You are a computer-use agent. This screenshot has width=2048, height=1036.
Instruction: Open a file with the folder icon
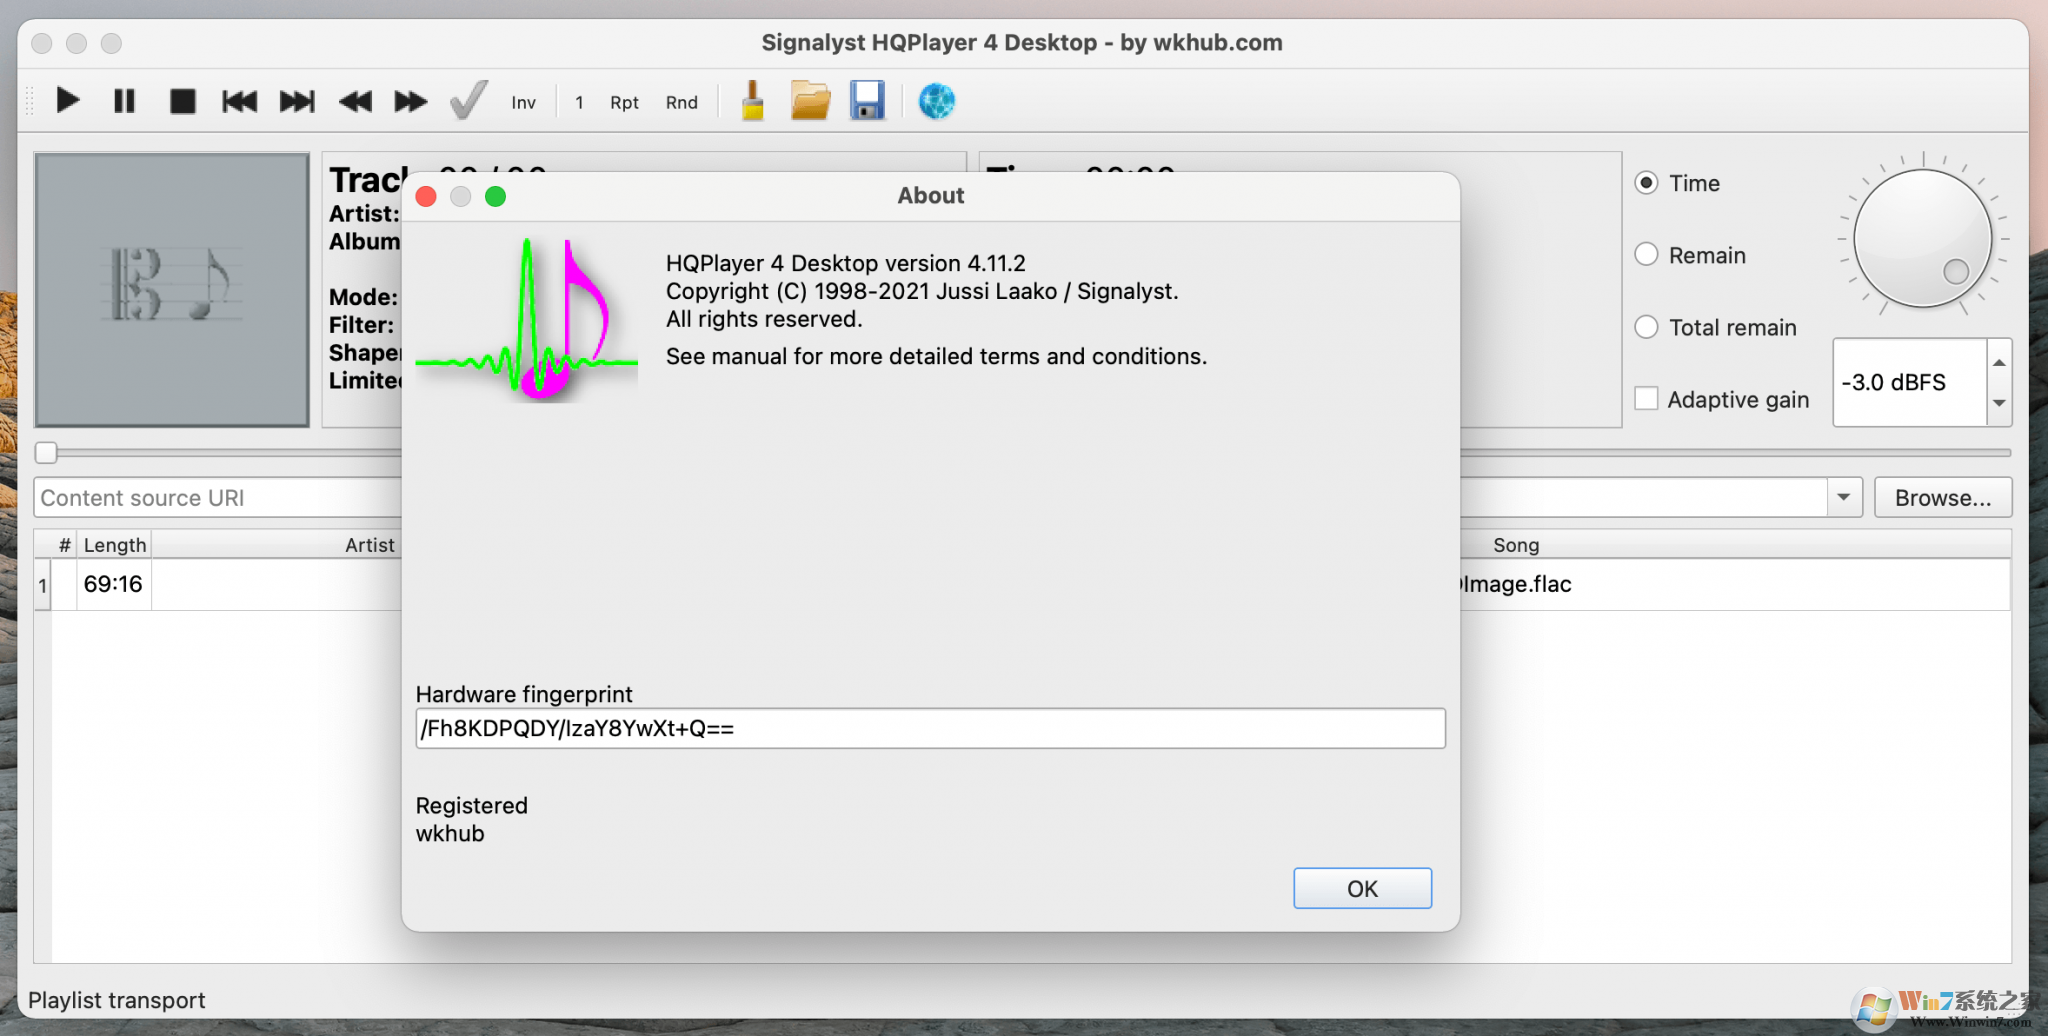tap(810, 99)
